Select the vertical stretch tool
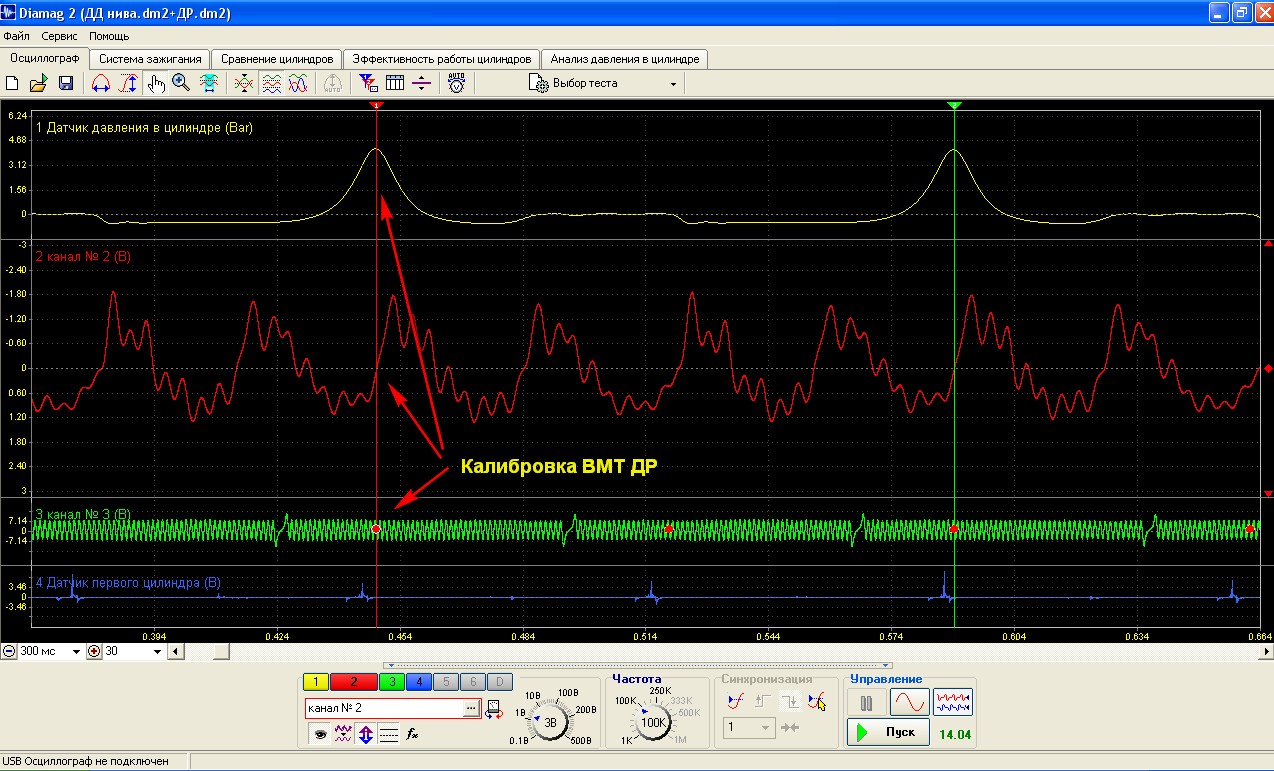Viewport: 1274px width, 771px height. point(128,84)
